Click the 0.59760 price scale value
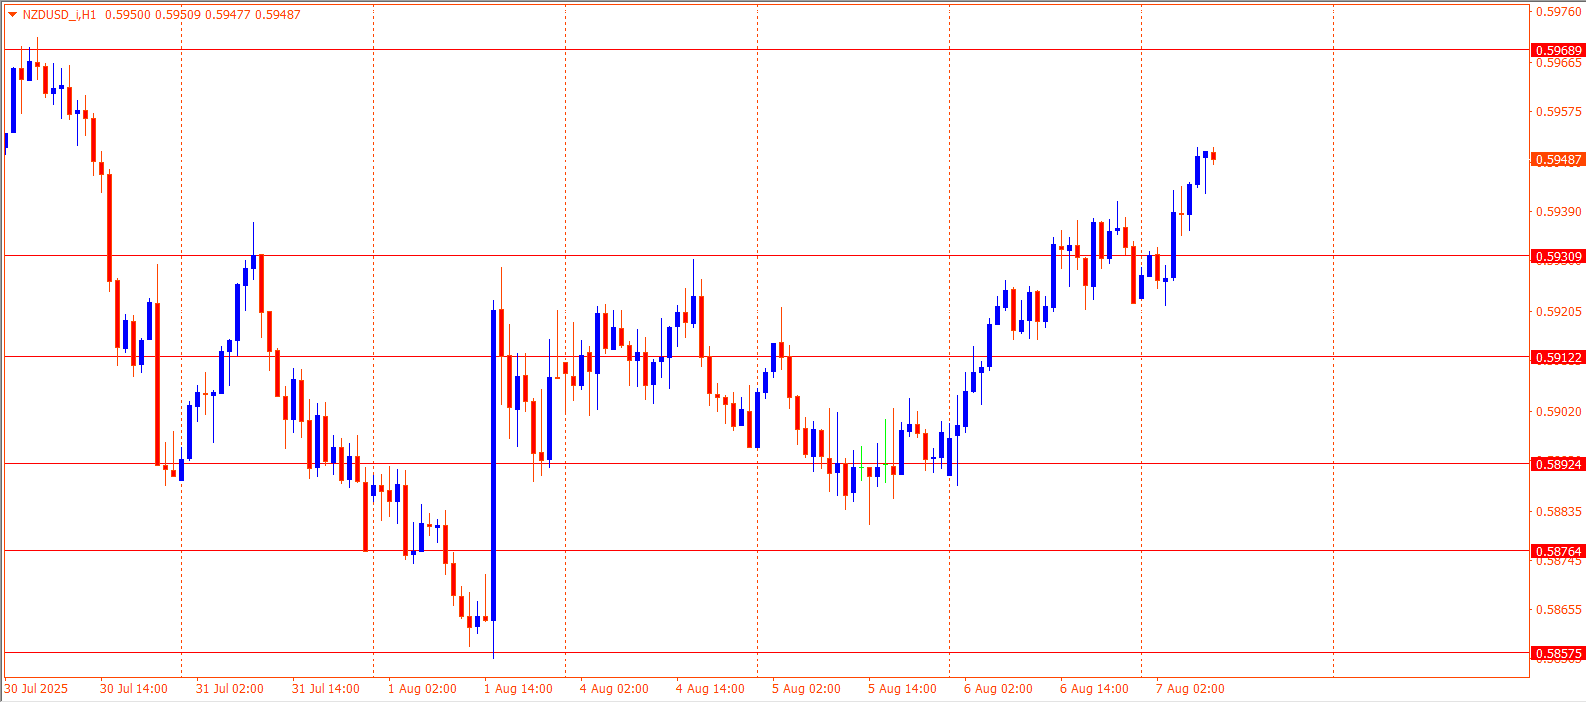1586x703 pixels. 1559,12
